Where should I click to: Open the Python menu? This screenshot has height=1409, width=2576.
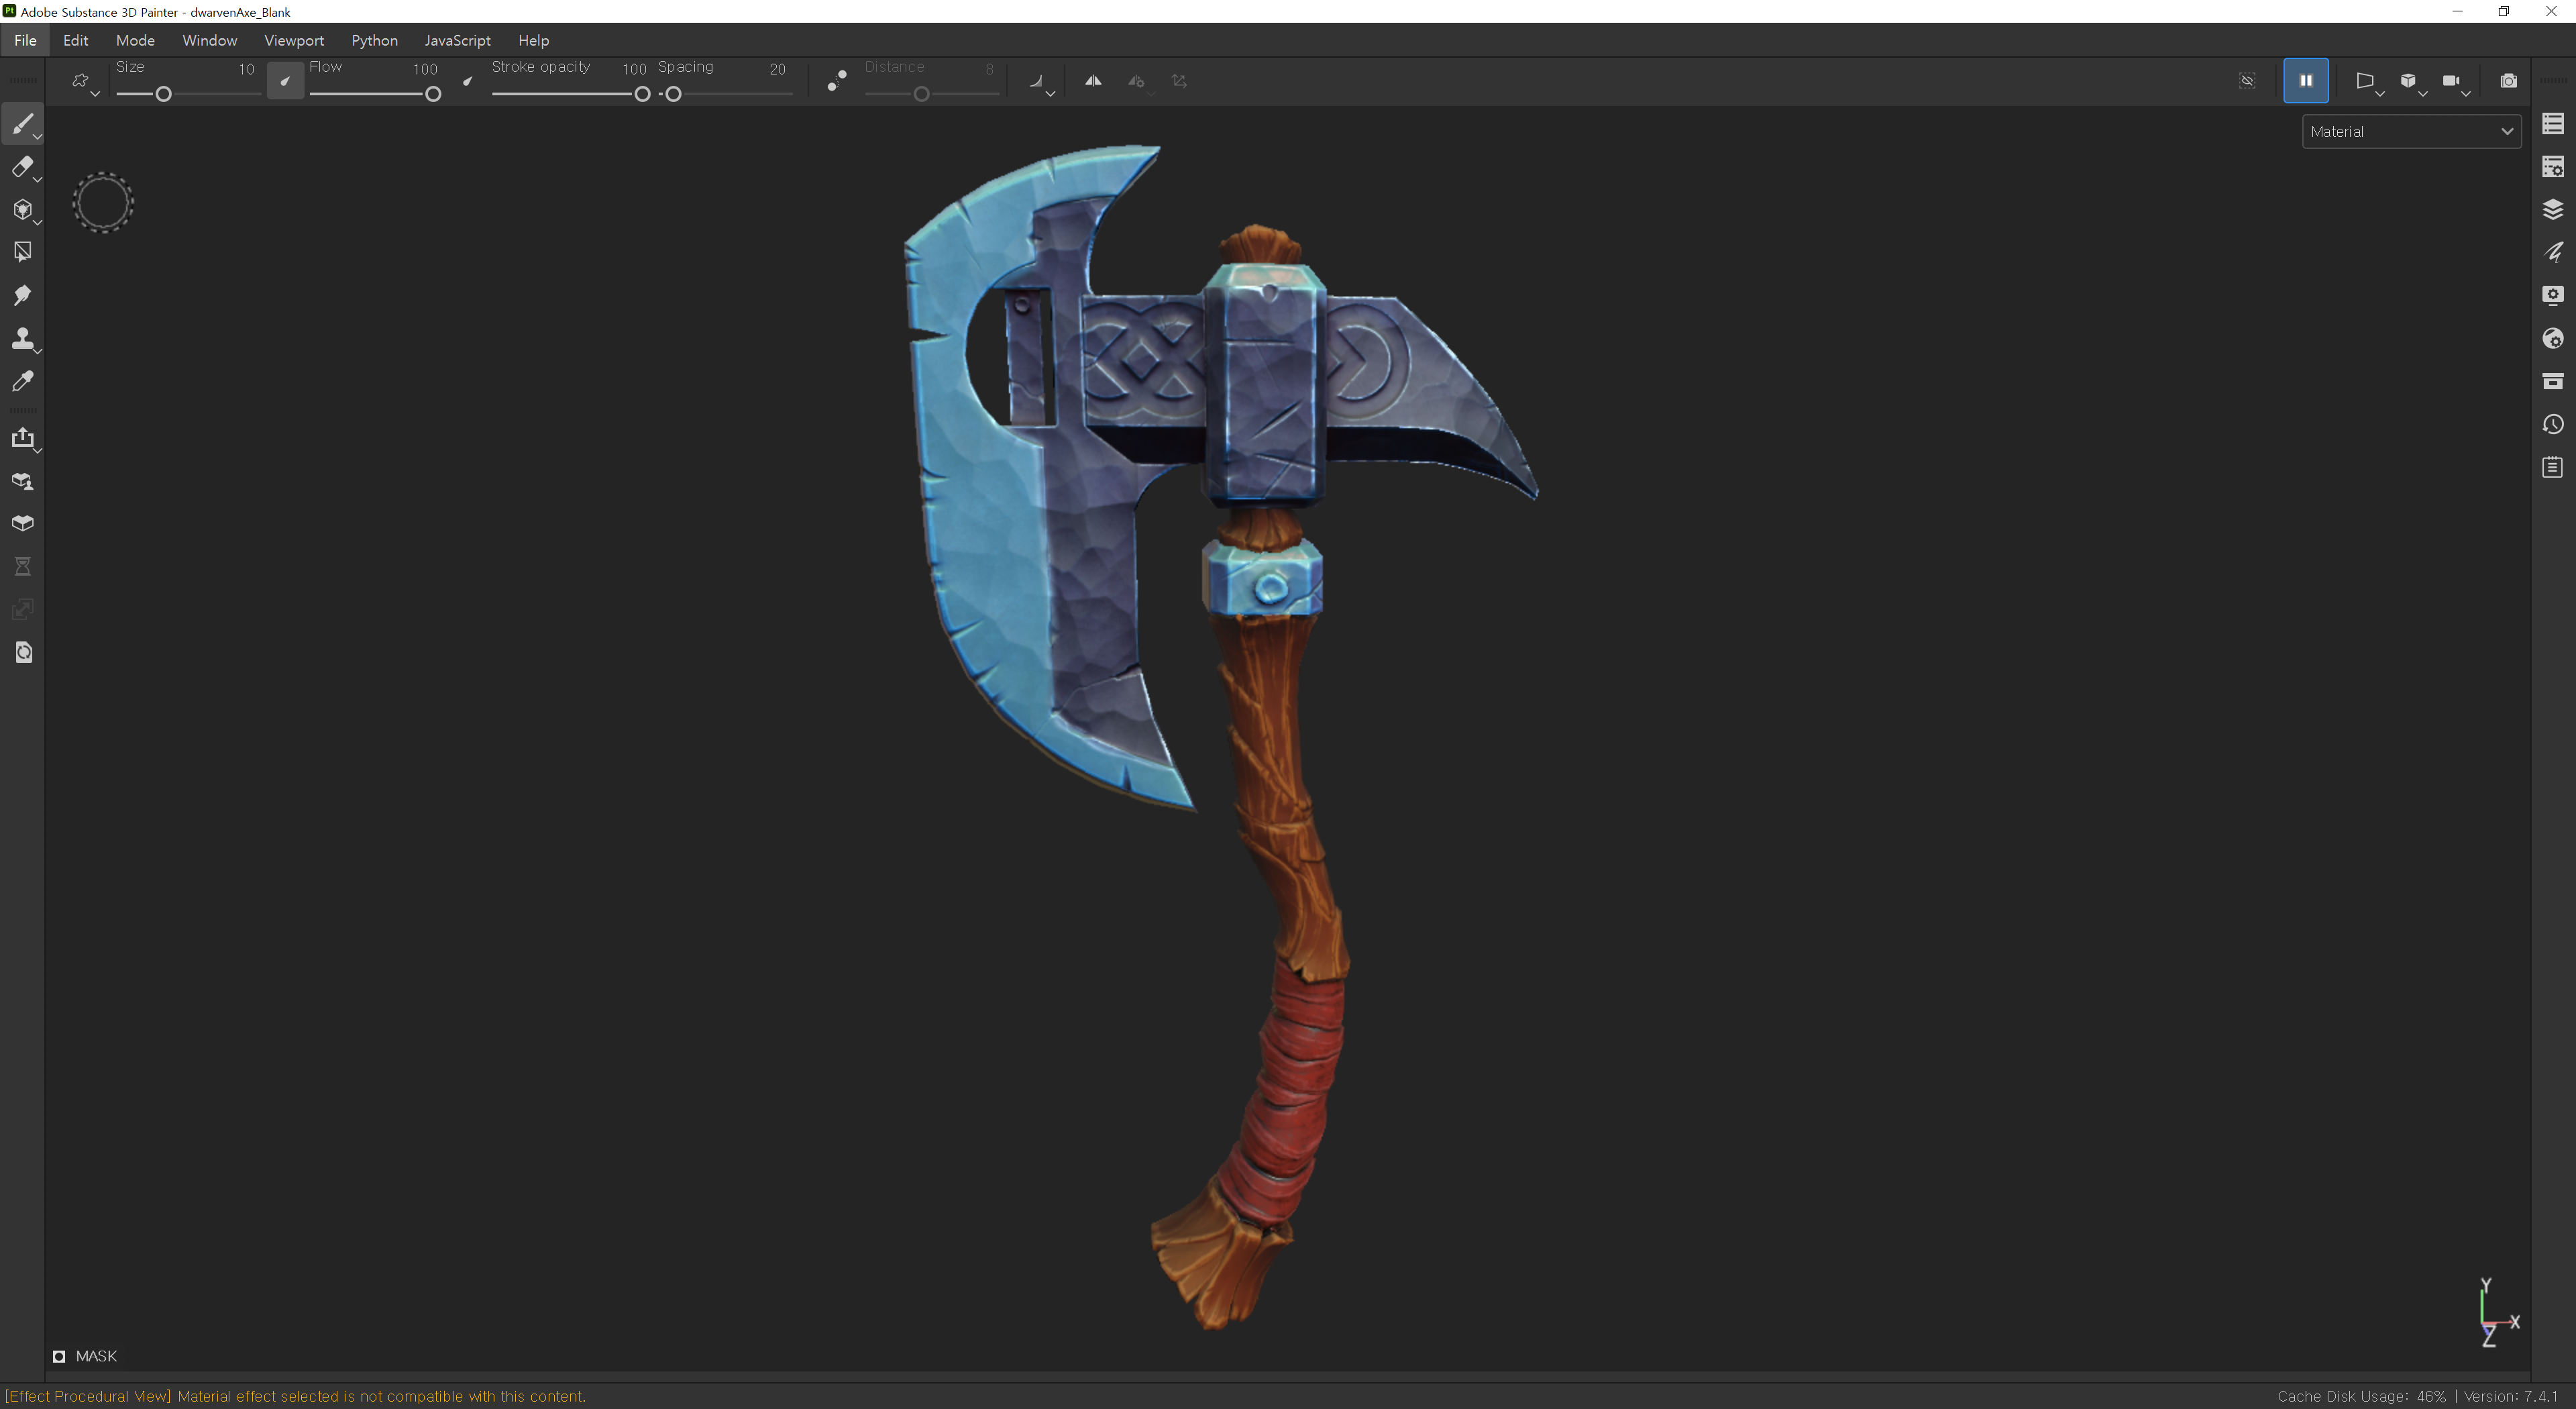[x=374, y=40]
